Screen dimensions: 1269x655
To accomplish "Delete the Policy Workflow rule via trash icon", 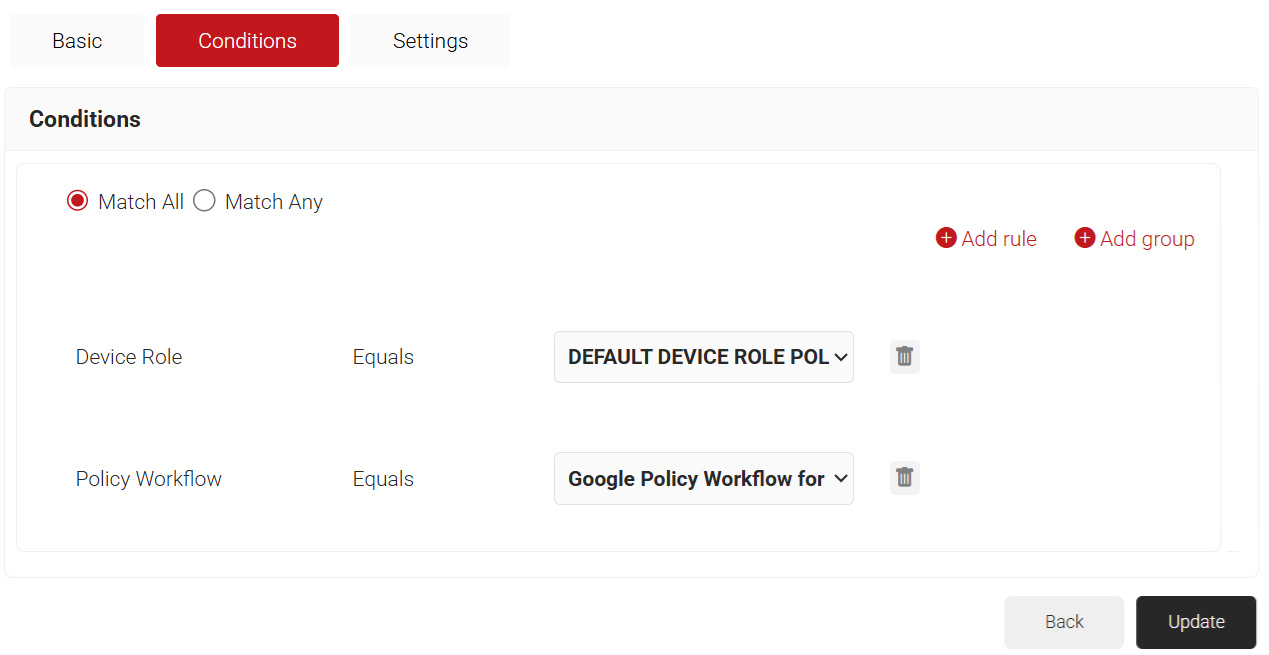I will (x=904, y=478).
